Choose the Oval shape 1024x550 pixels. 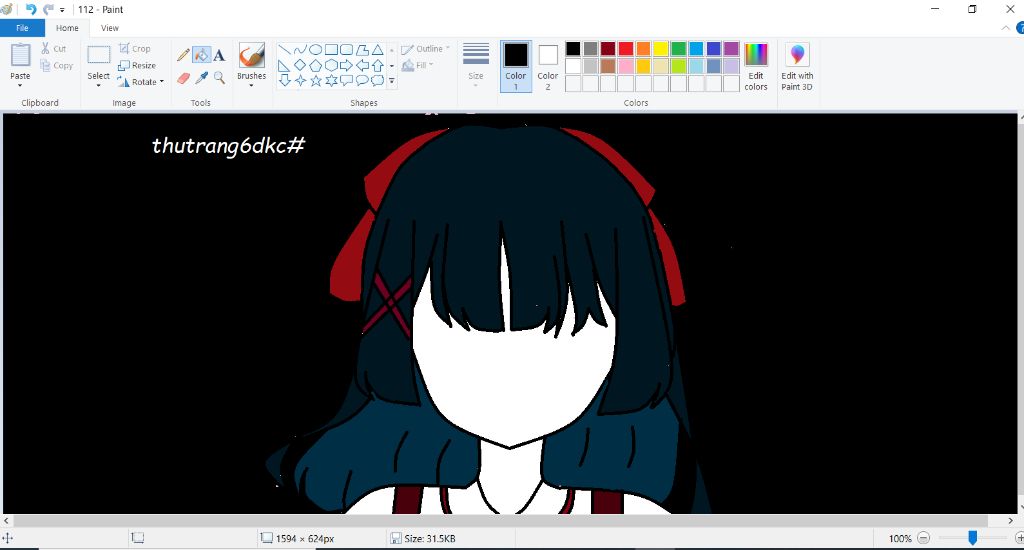point(315,50)
